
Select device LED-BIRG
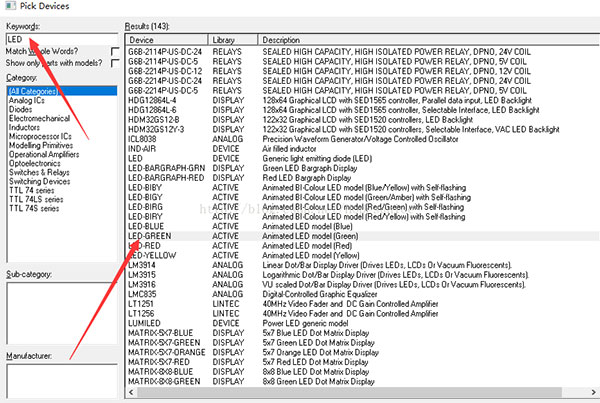(363, 207)
